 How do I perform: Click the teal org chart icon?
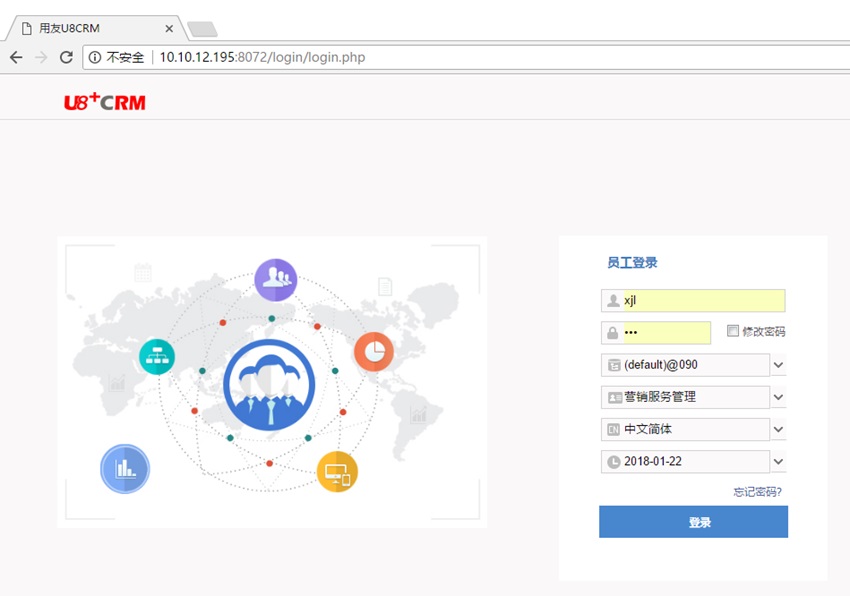point(157,357)
